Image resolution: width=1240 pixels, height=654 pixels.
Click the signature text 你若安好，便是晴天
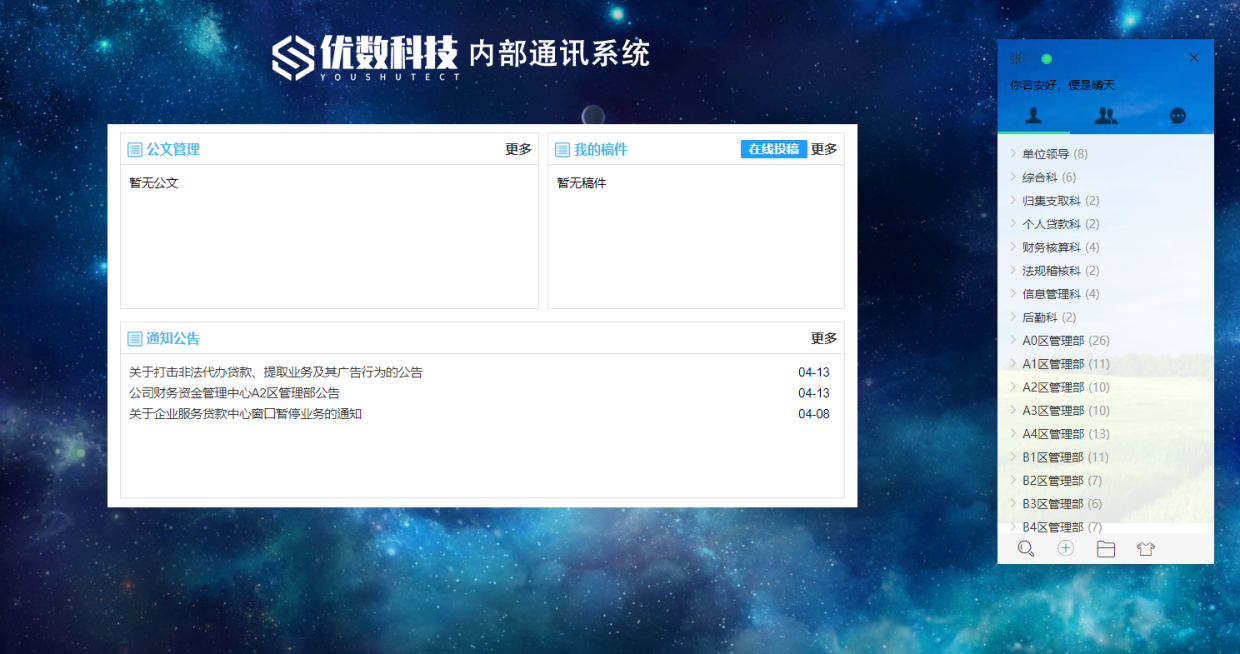point(1062,85)
